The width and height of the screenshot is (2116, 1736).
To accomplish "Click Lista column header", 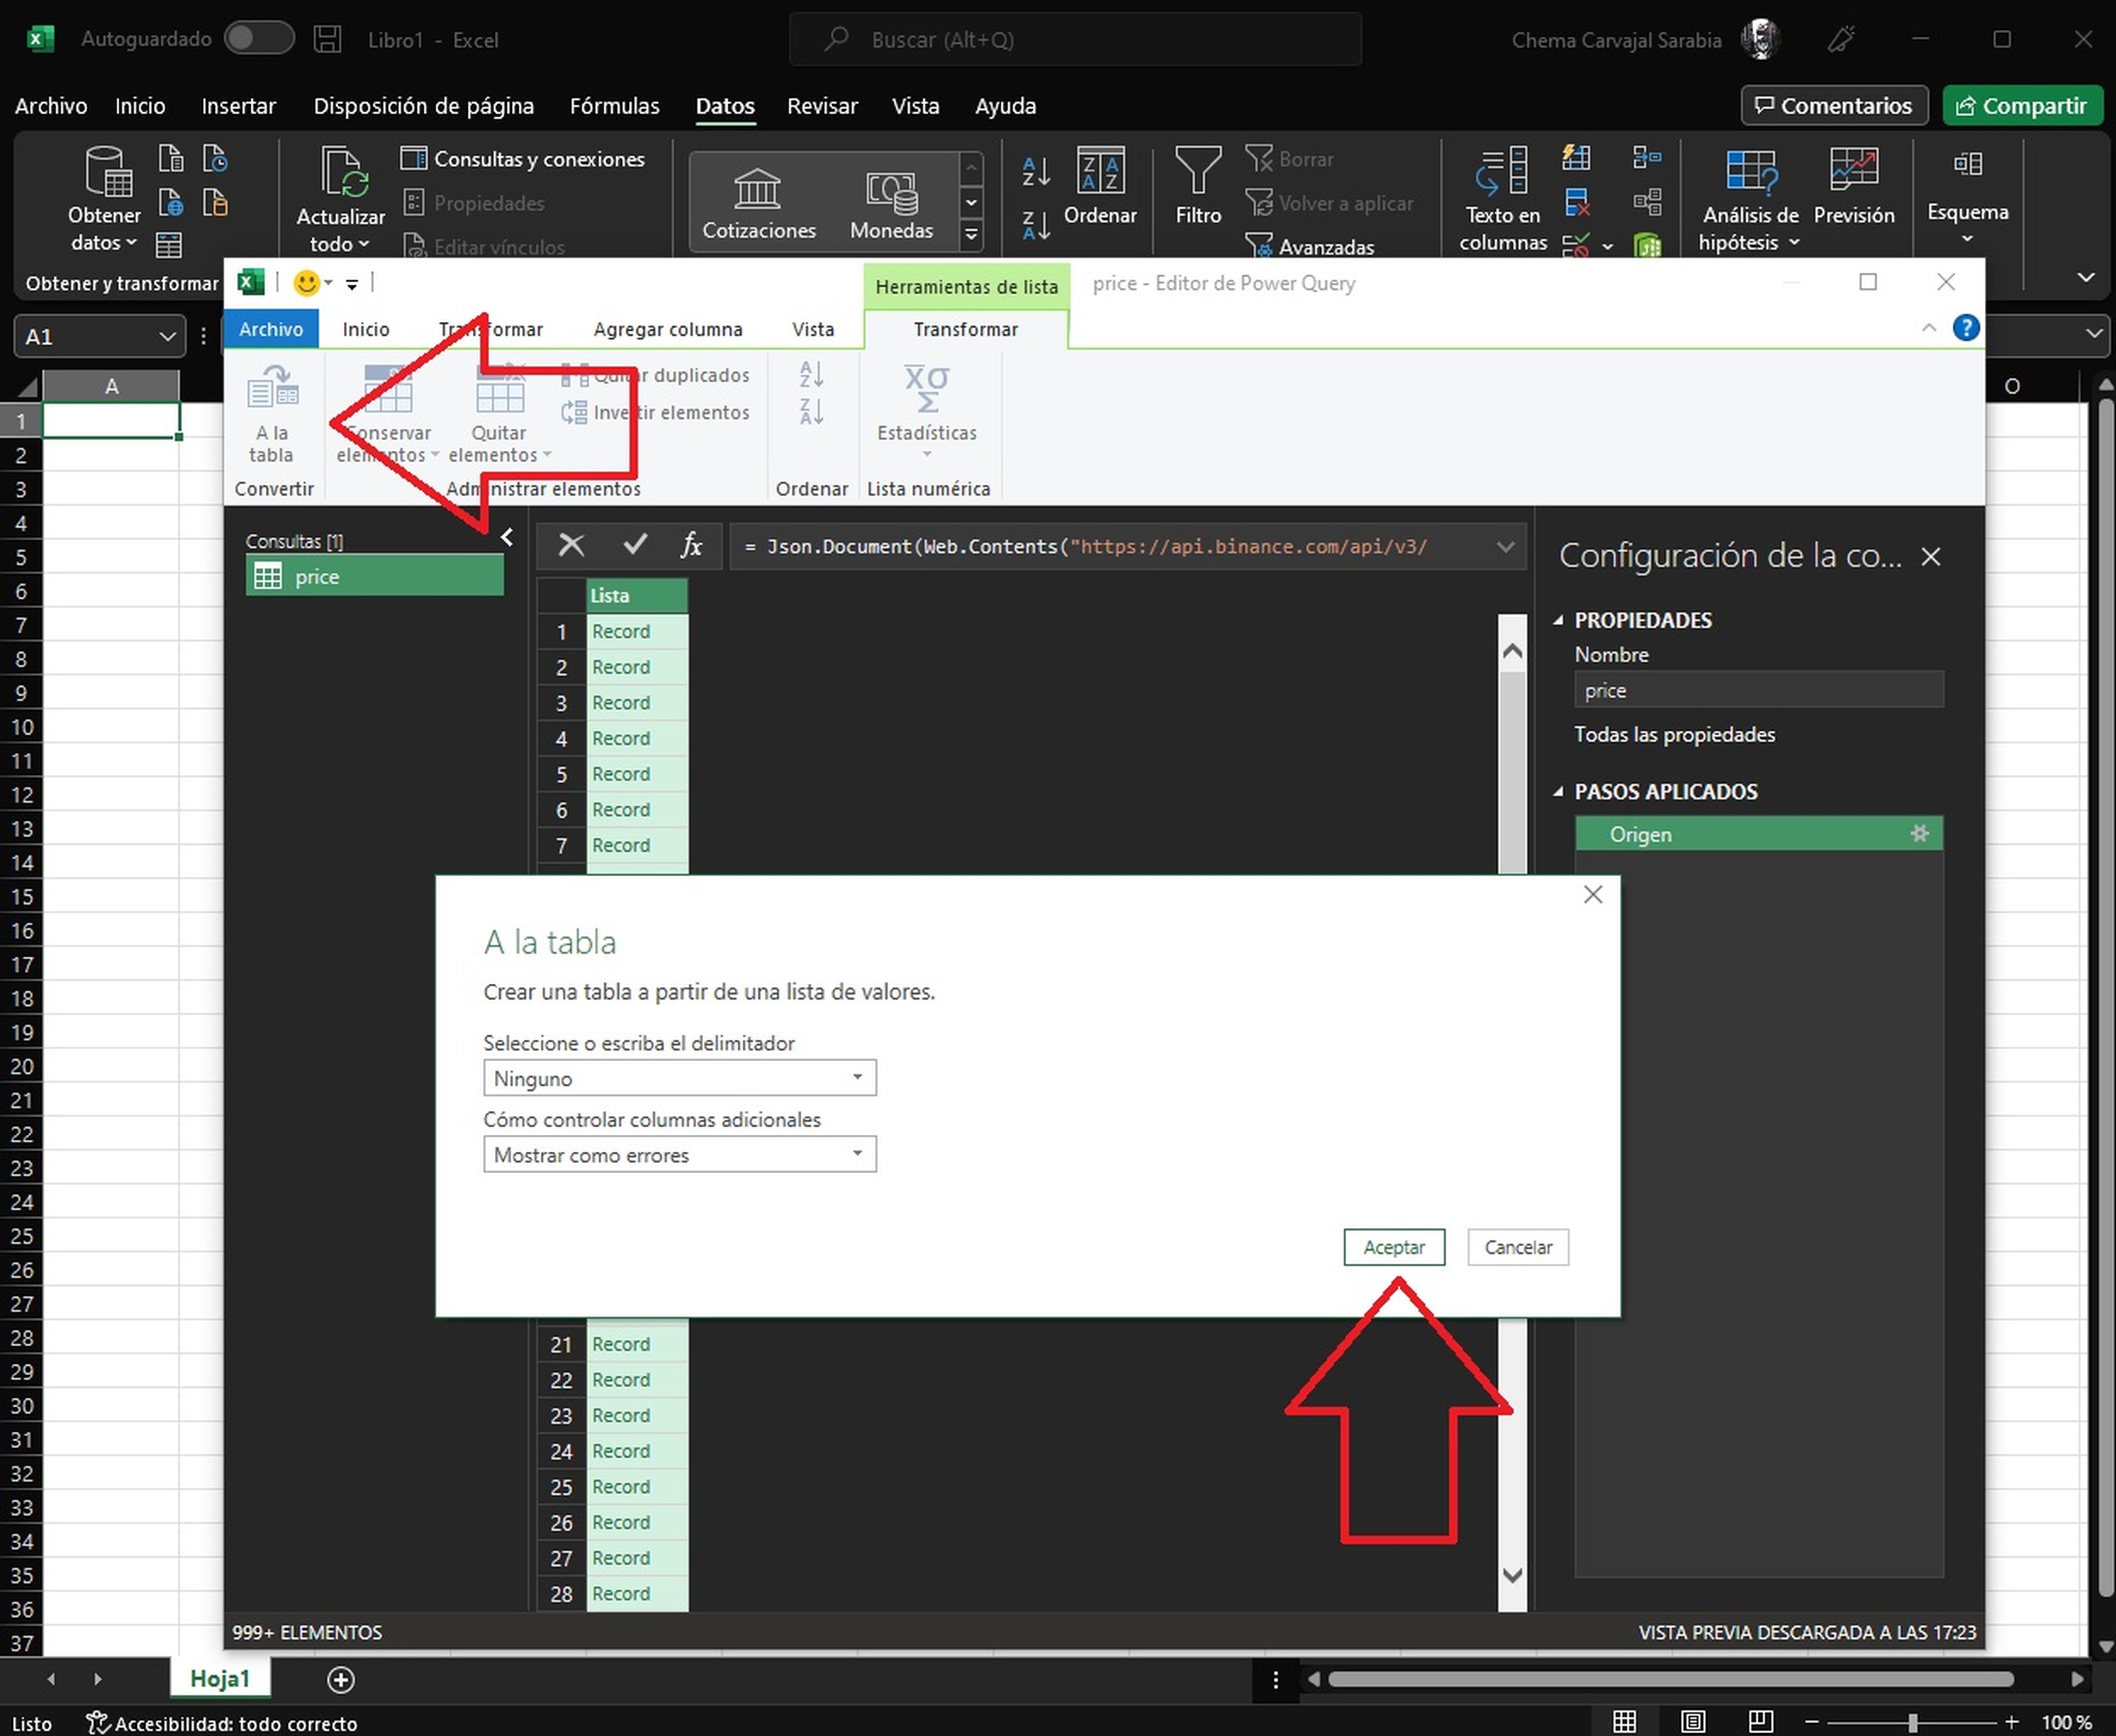I will 637,595.
